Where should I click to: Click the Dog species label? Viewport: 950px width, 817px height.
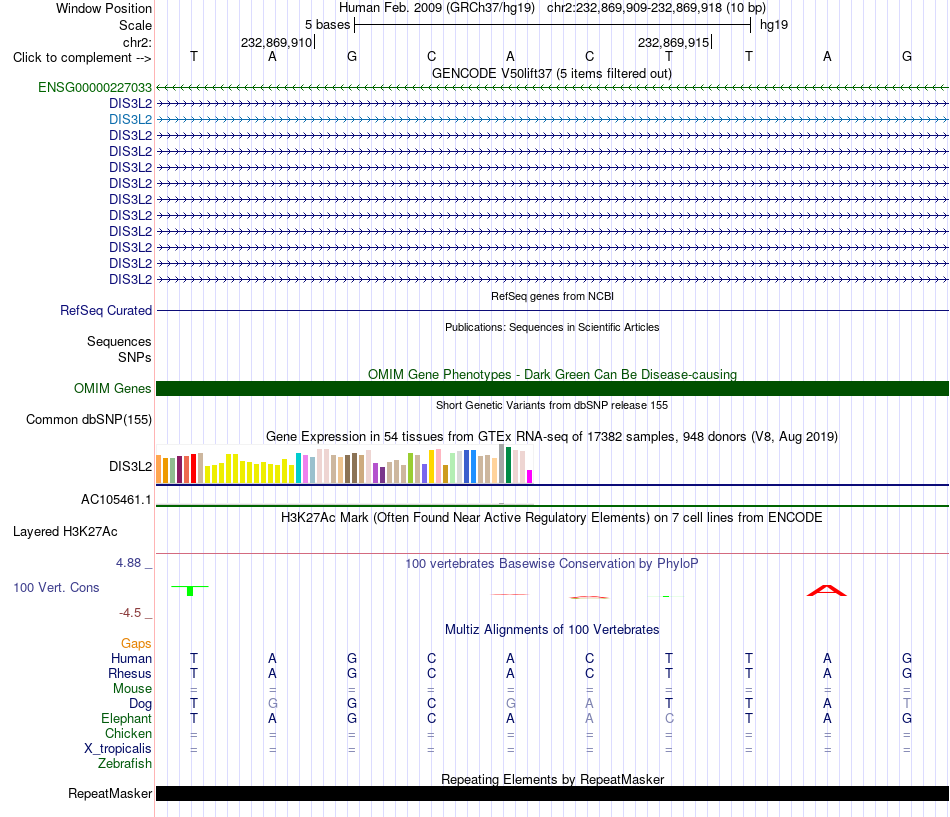tap(140, 704)
